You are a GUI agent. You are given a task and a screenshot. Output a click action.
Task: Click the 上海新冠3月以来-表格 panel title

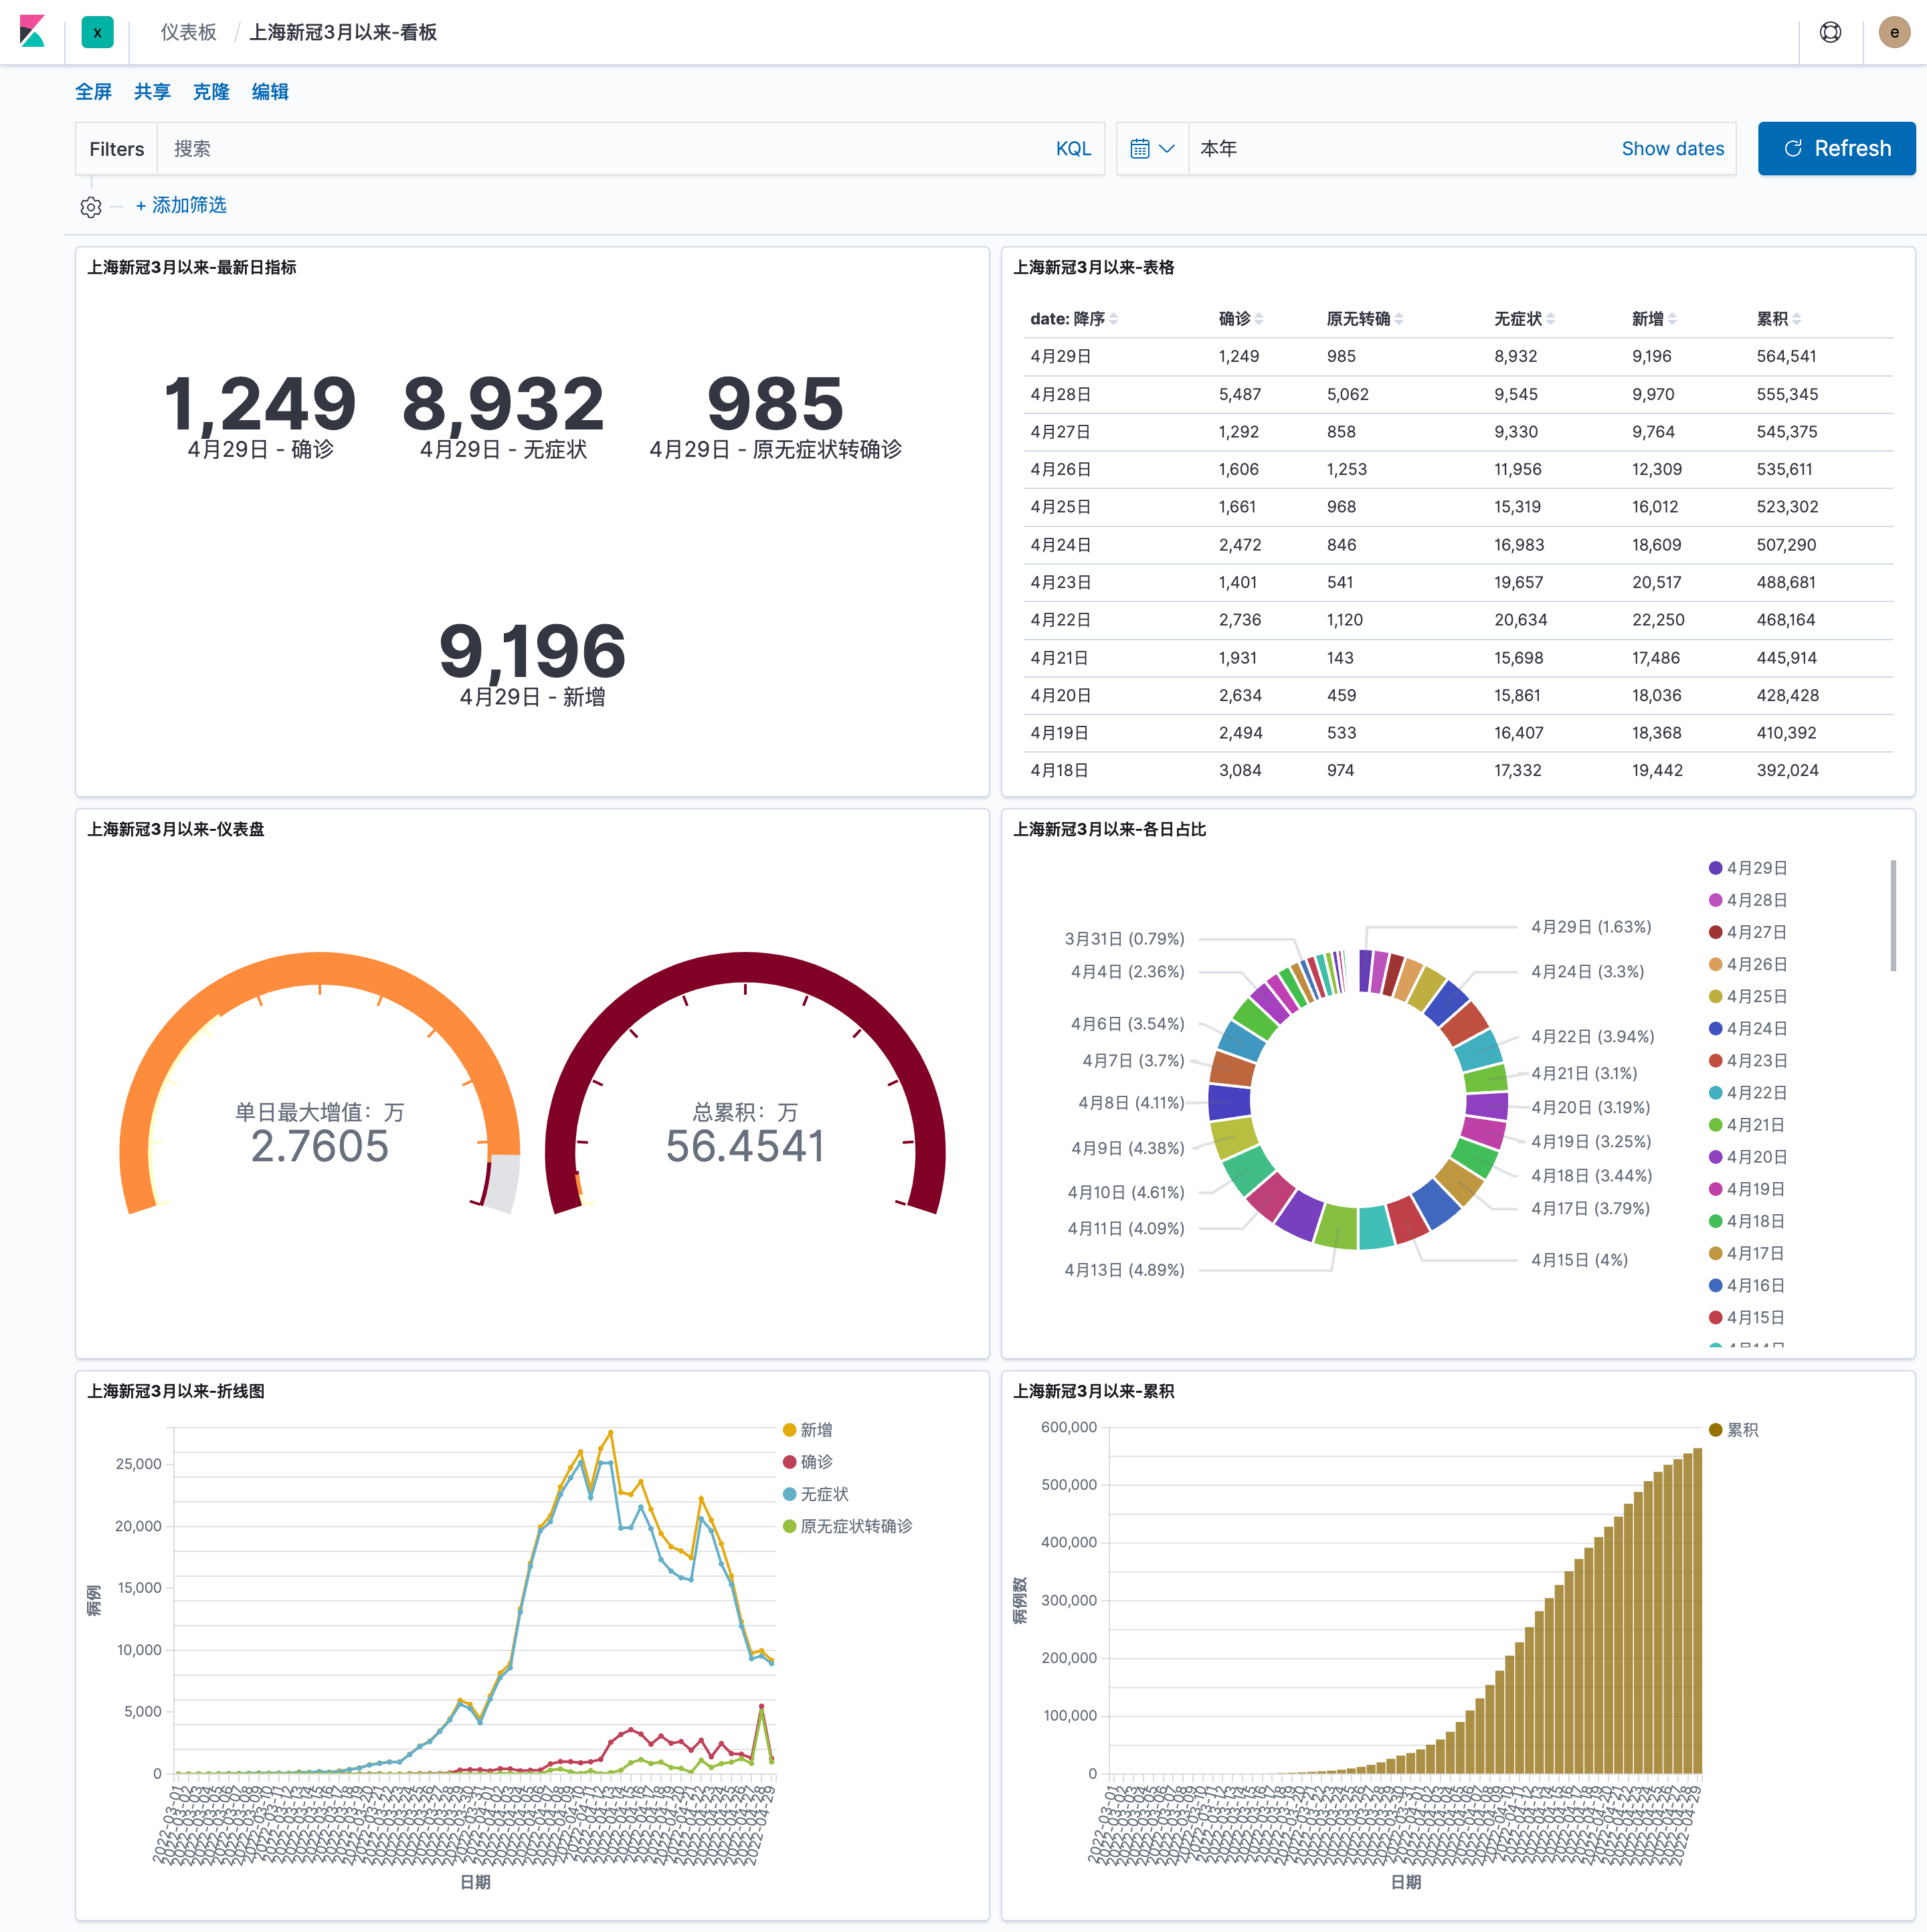point(1093,267)
